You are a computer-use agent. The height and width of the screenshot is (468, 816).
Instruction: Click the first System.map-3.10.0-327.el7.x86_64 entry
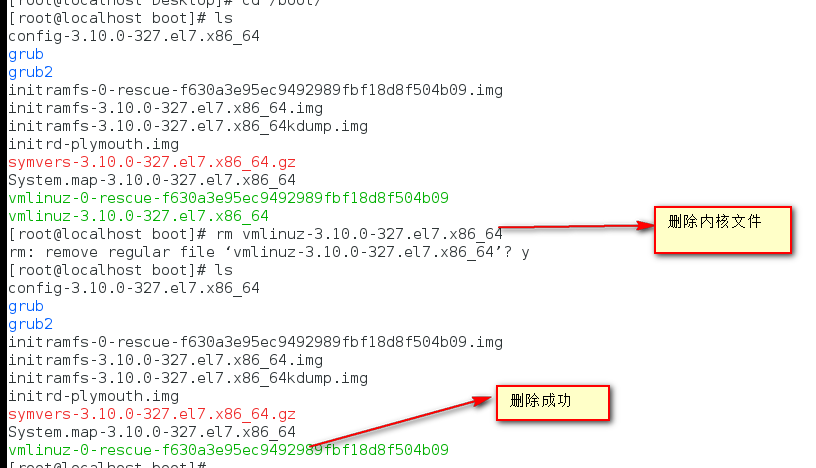(x=152, y=180)
